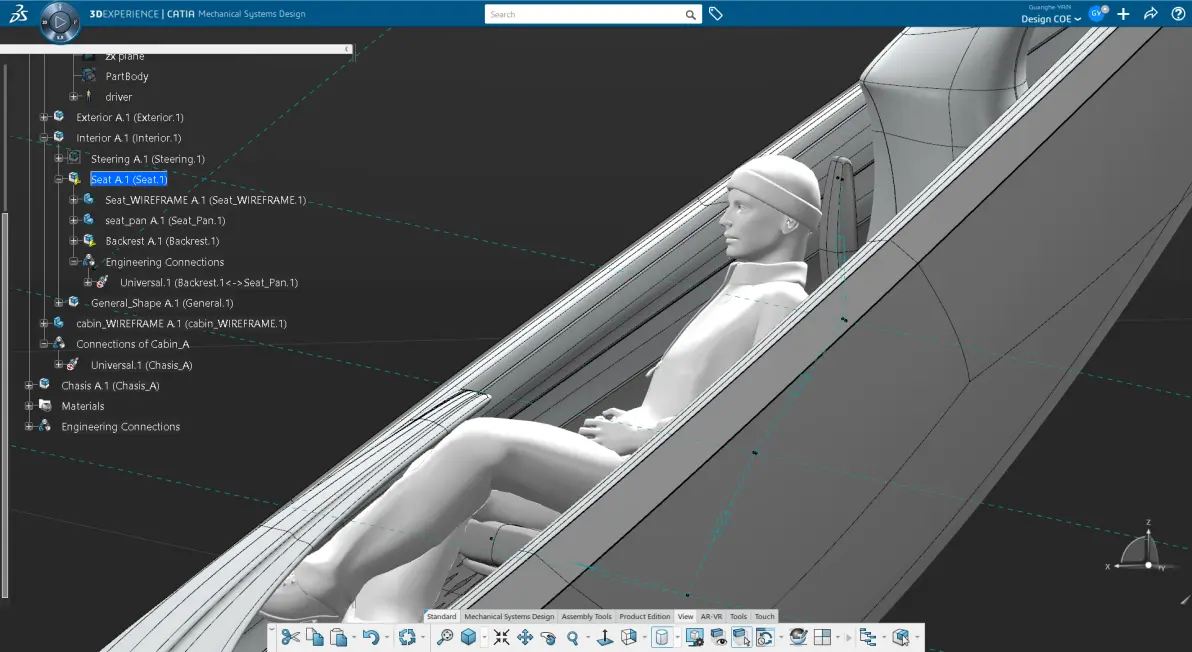Toggle the hide/show eye tool

pos(718,637)
